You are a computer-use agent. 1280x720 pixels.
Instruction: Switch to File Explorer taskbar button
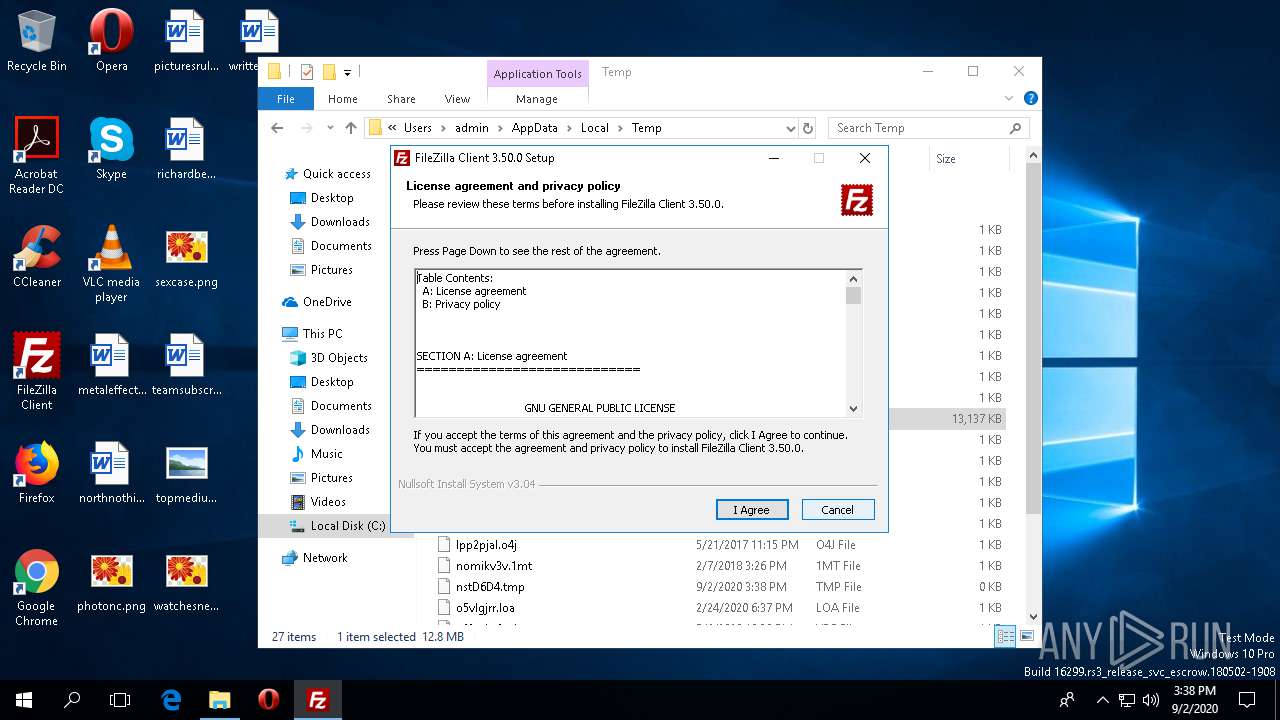click(x=220, y=700)
